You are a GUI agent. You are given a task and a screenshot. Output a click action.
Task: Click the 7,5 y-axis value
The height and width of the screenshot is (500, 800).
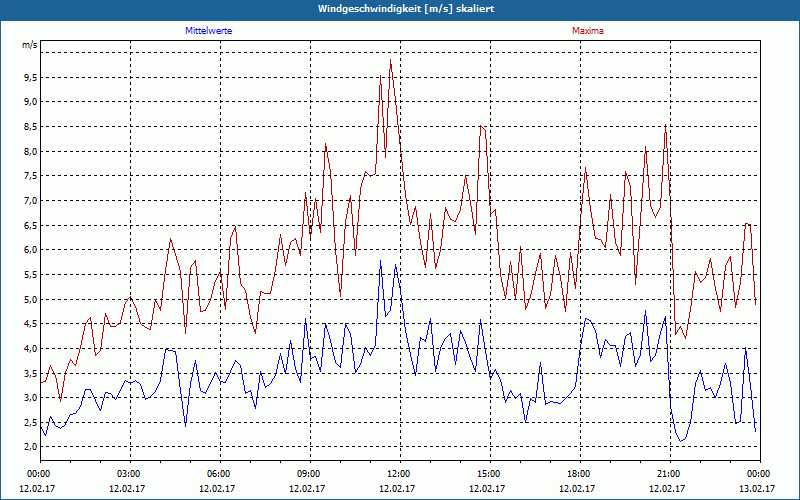click(30, 176)
